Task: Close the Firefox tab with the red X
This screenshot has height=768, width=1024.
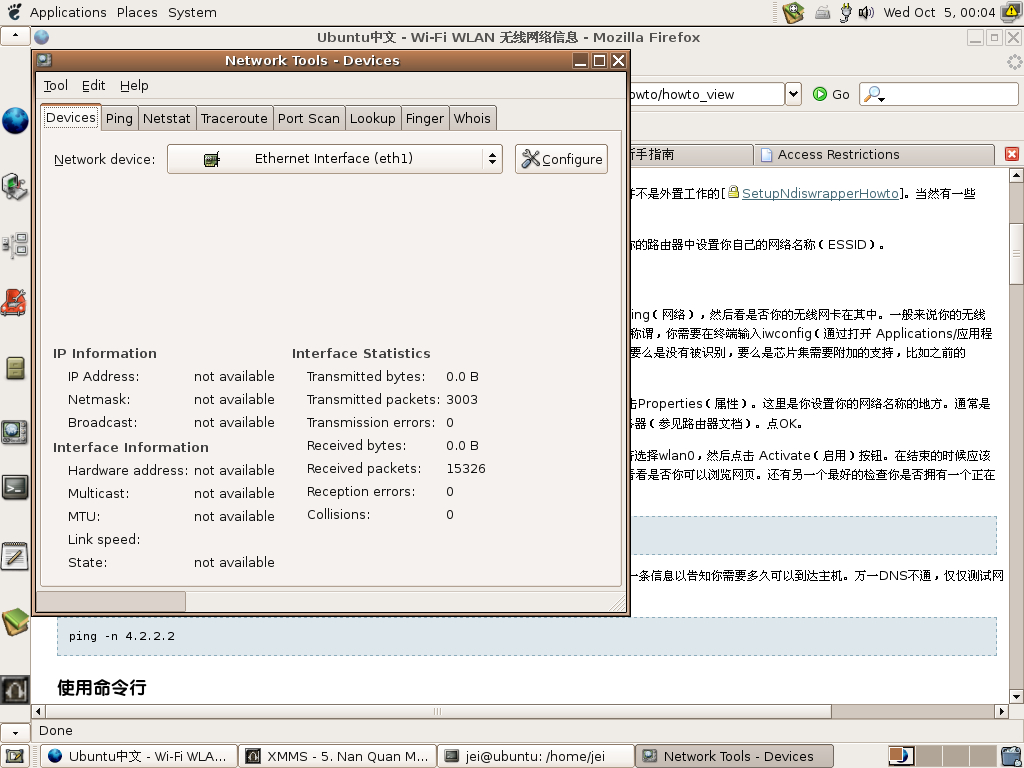Action: [1012, 154]
